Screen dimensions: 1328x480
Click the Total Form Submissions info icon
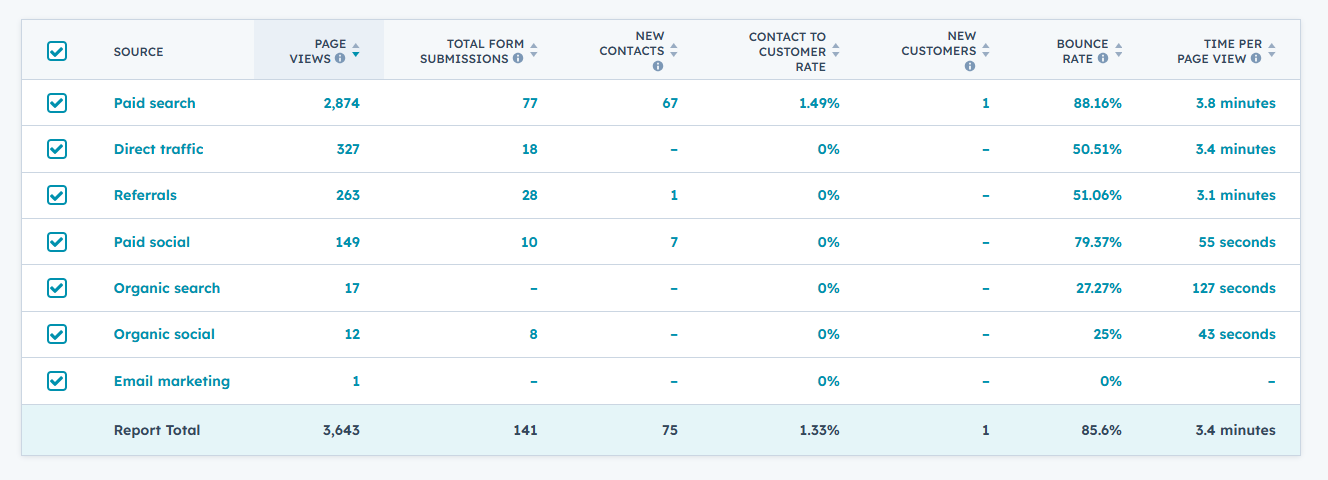[518, 59]
